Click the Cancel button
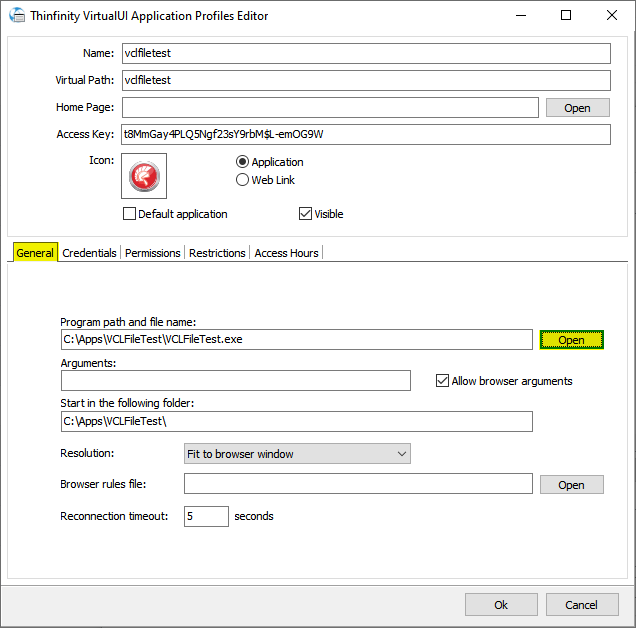 (x=582, y=605)
